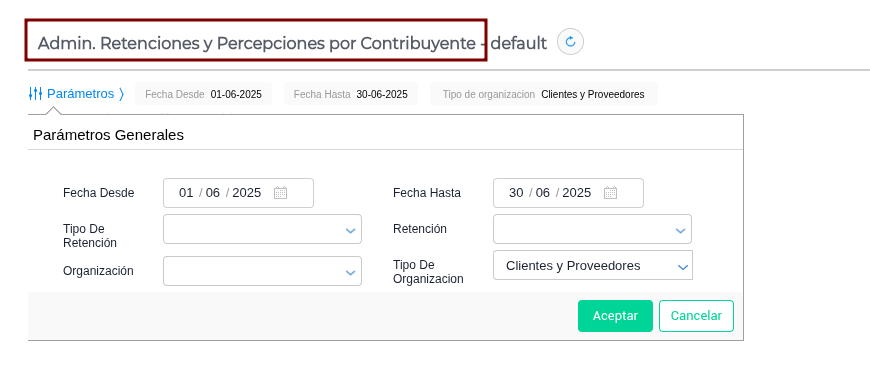
Task: Select the Fecha Desde 01-06-2025 summary chip
Action: click(x=204, y=94)
